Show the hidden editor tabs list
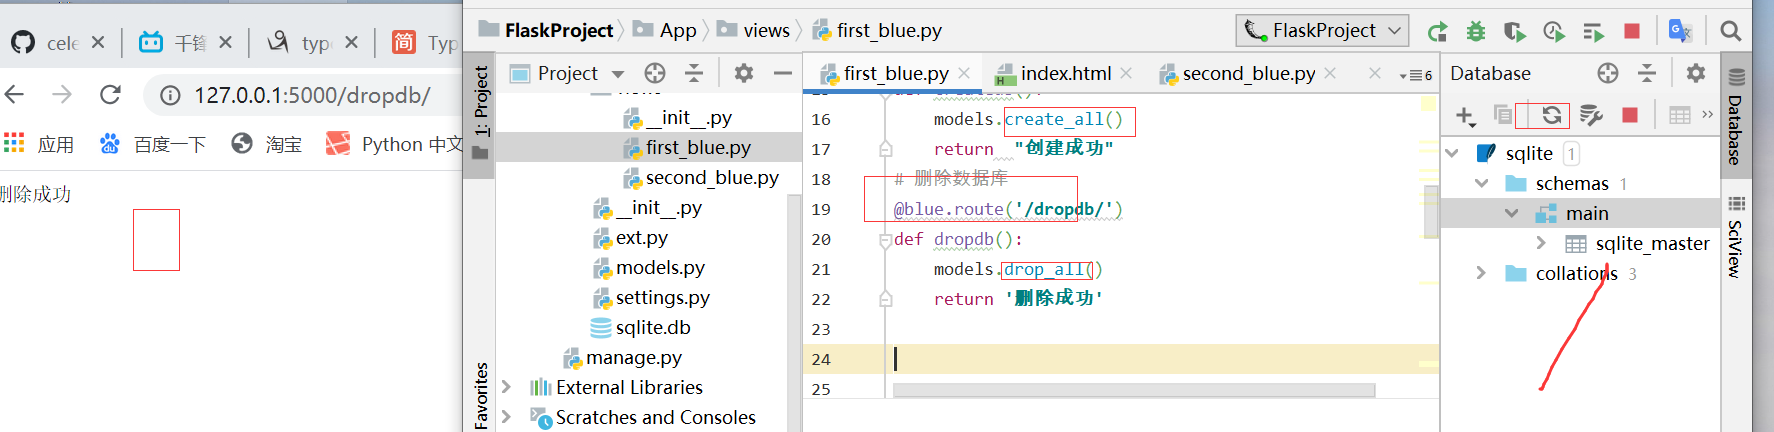1774x432 pixels. tap(1416, 75)
